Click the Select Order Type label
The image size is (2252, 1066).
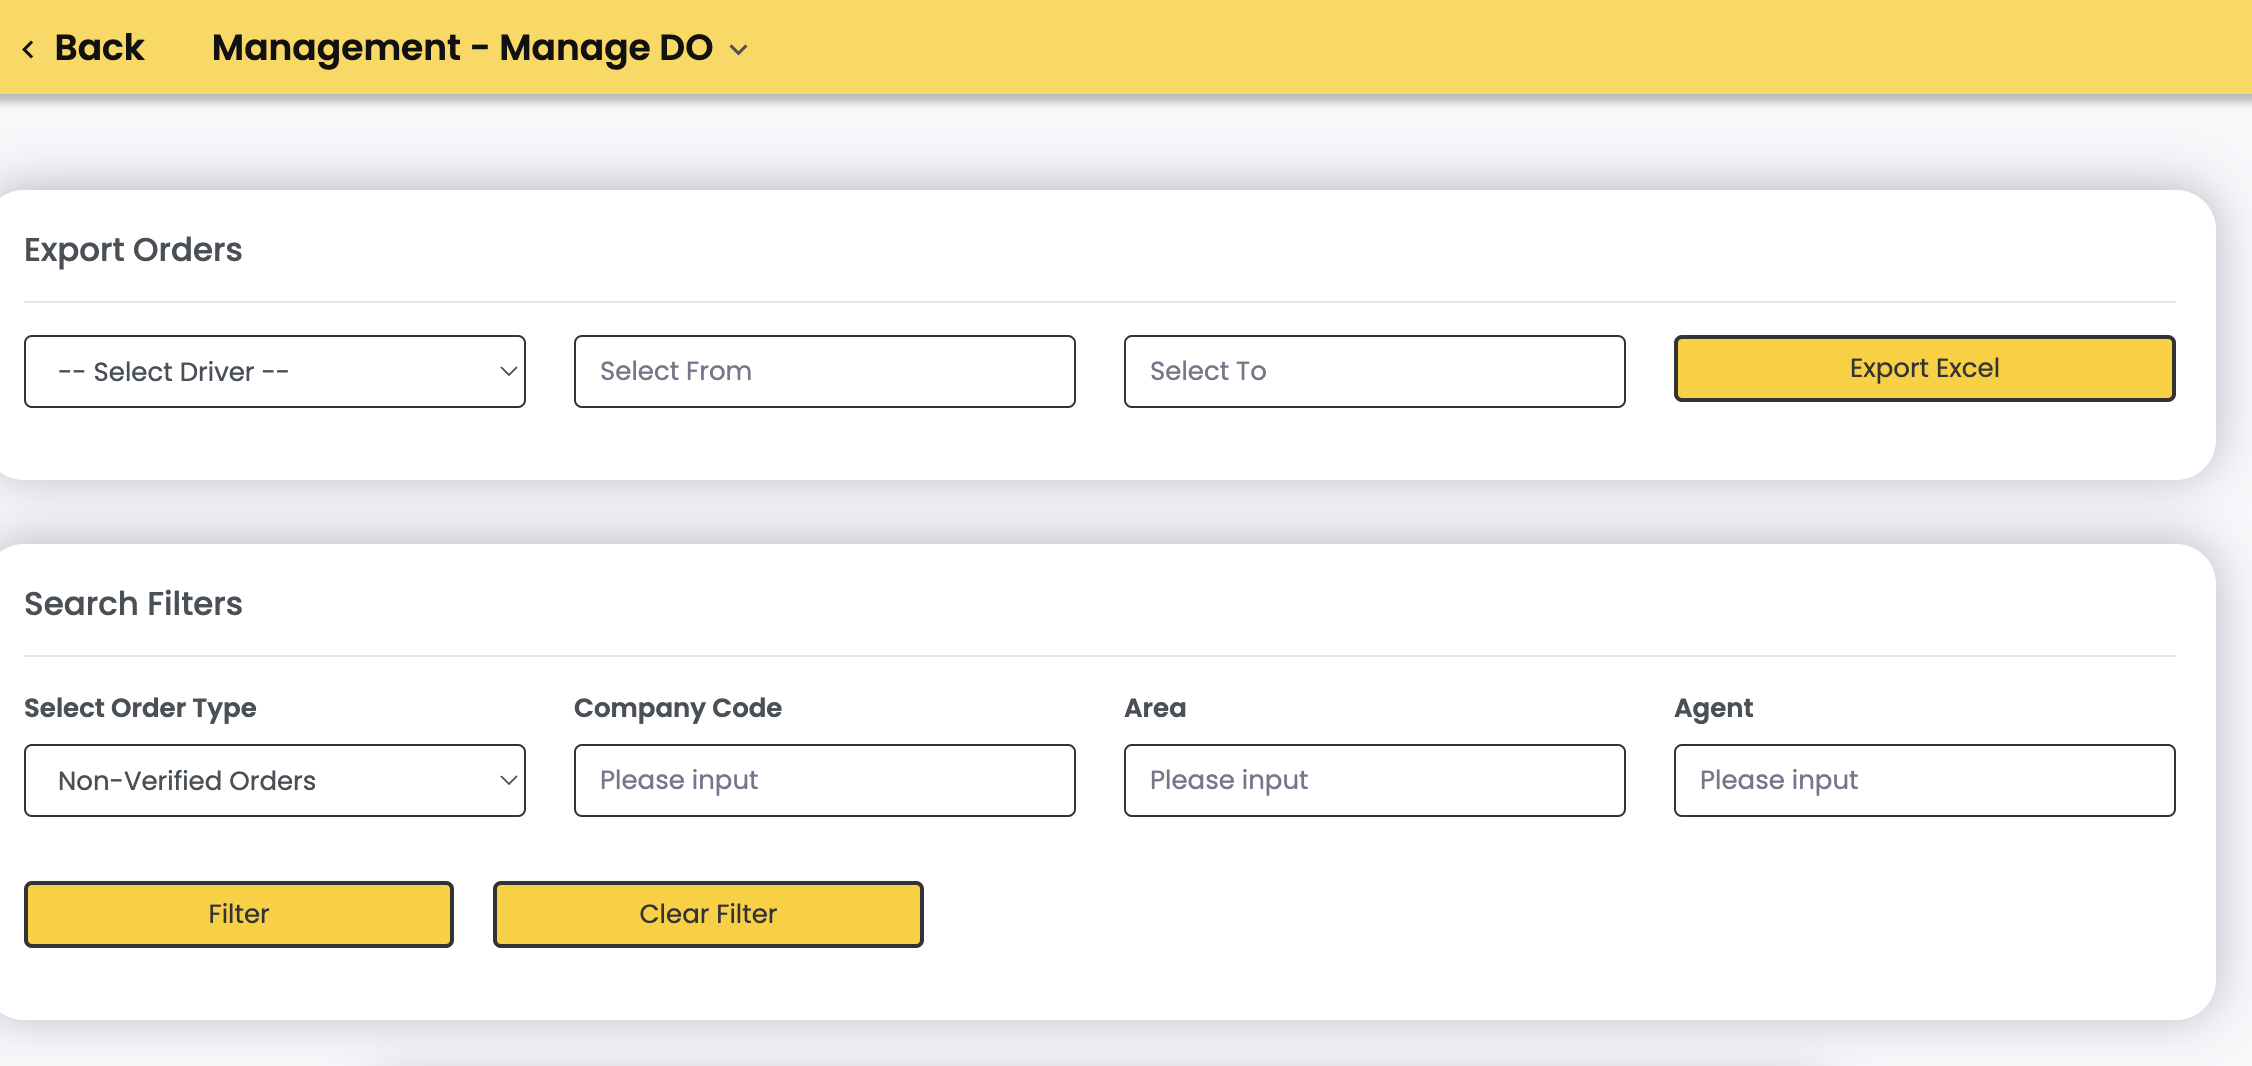pyautogui.click(x=140, y=708)
